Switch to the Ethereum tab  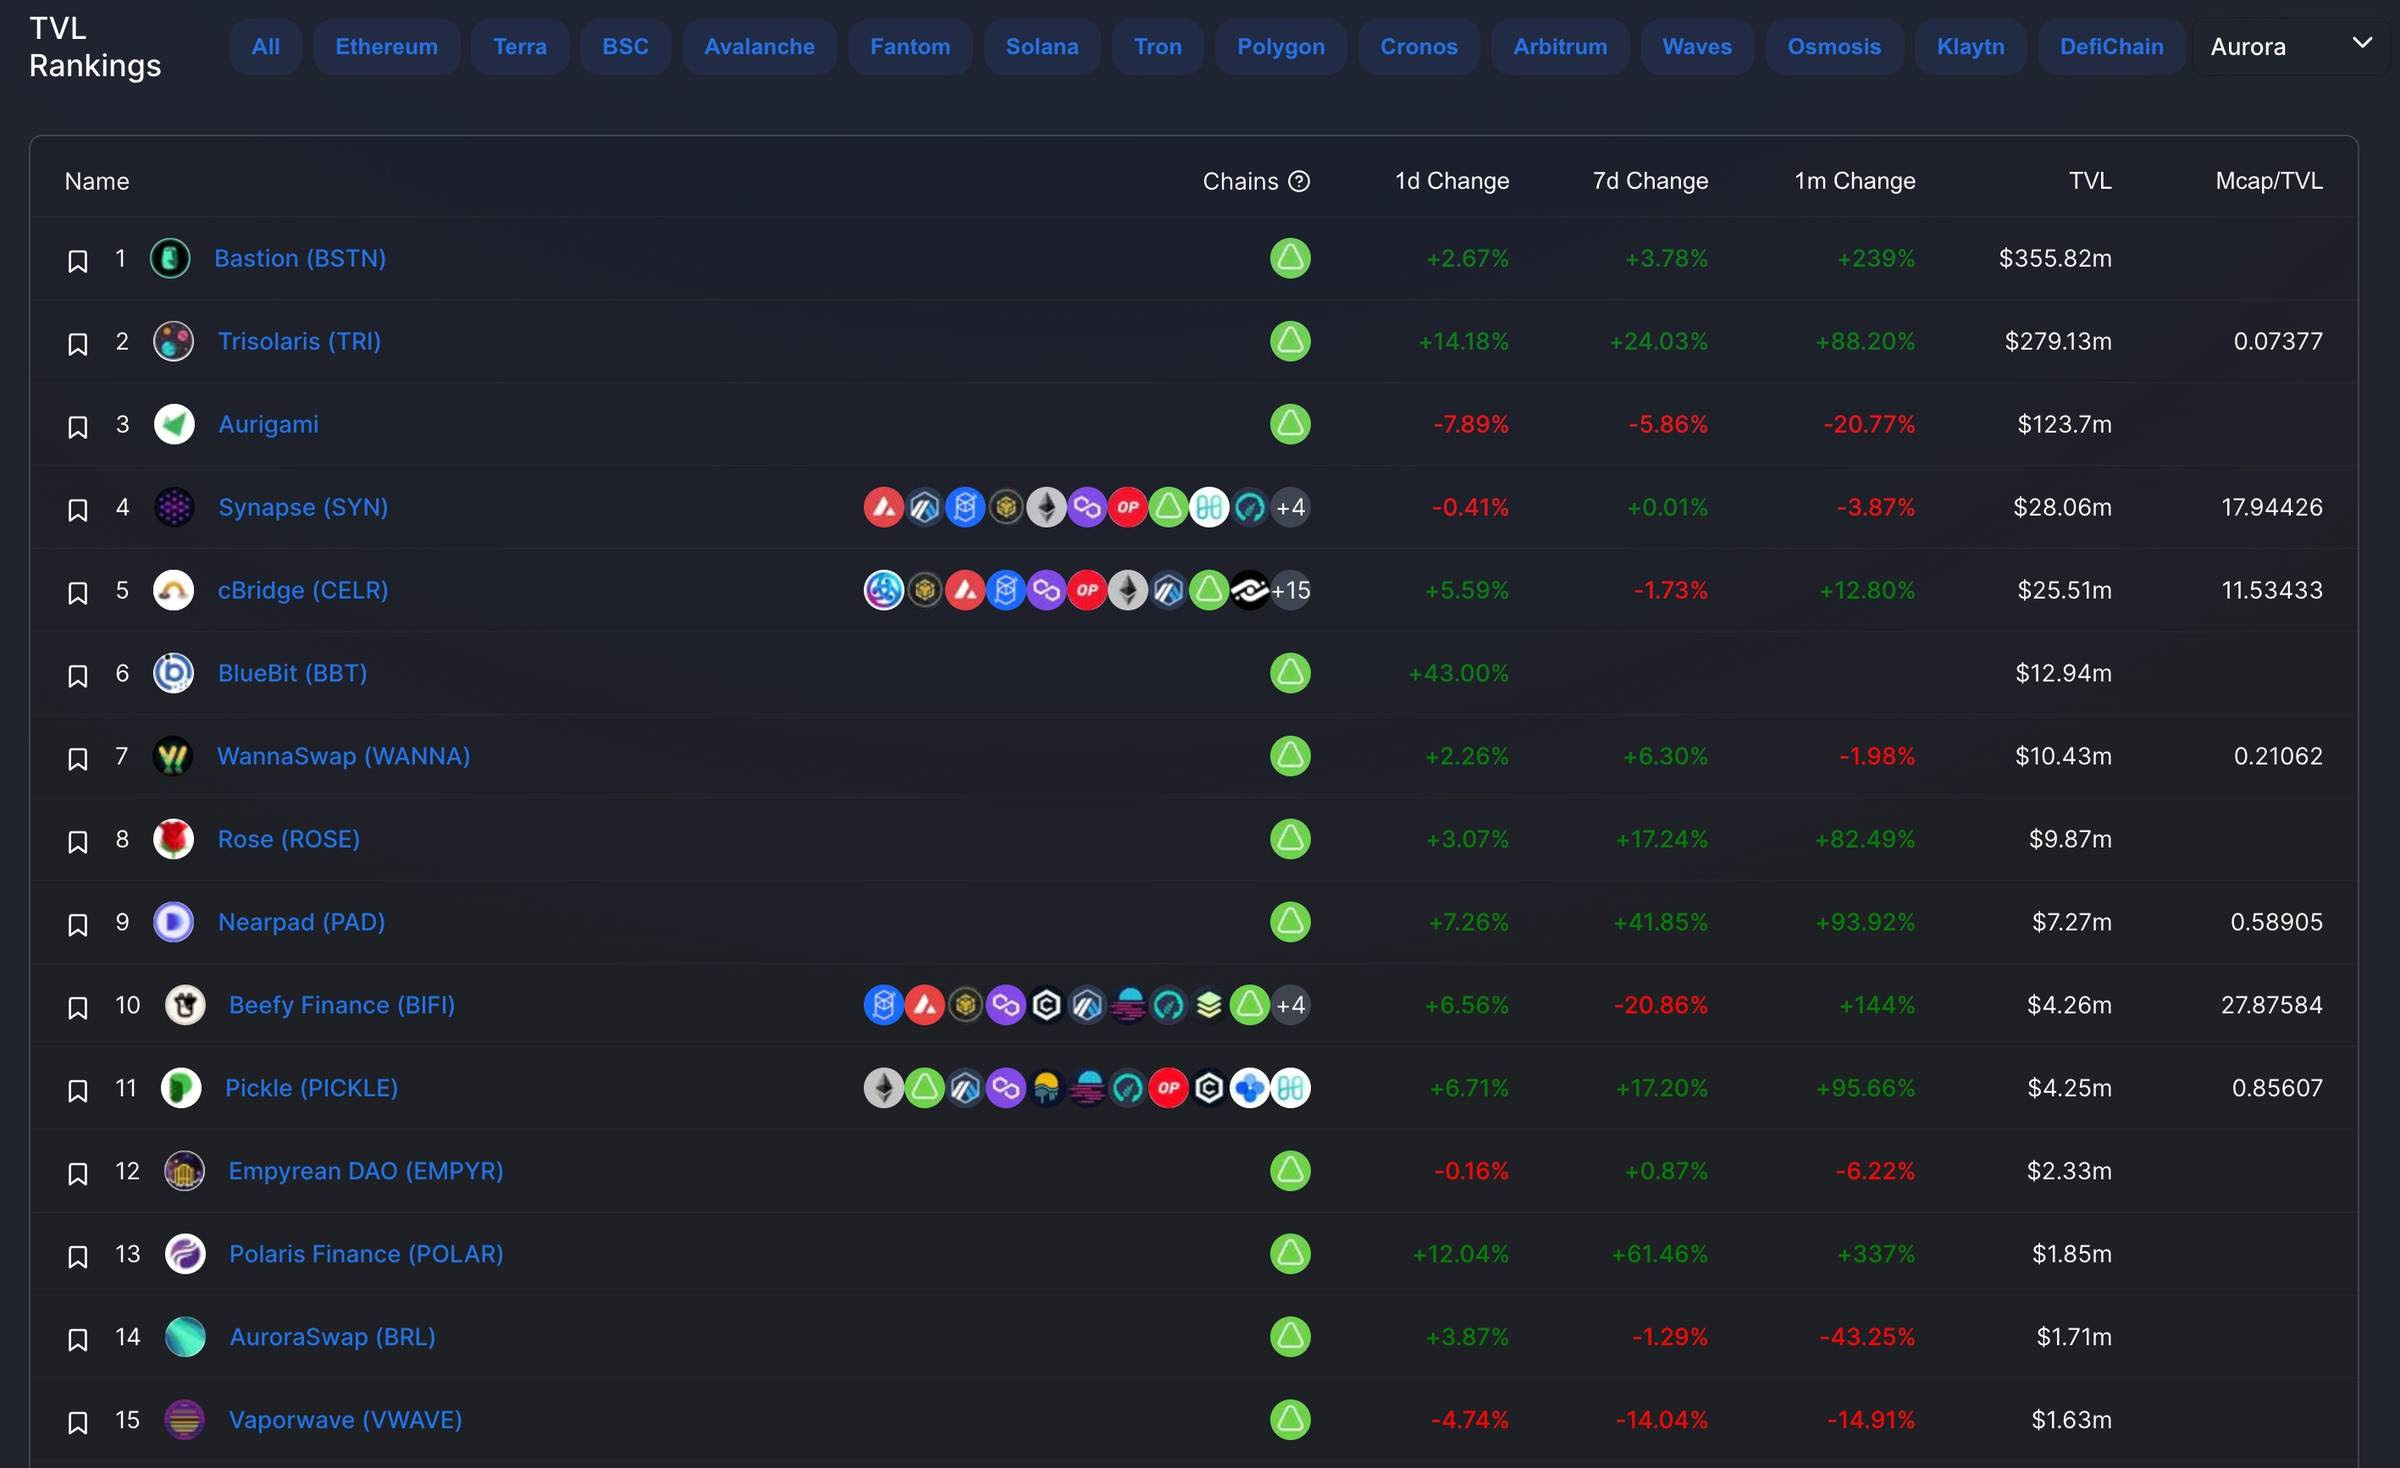click(x=386, y=46)
